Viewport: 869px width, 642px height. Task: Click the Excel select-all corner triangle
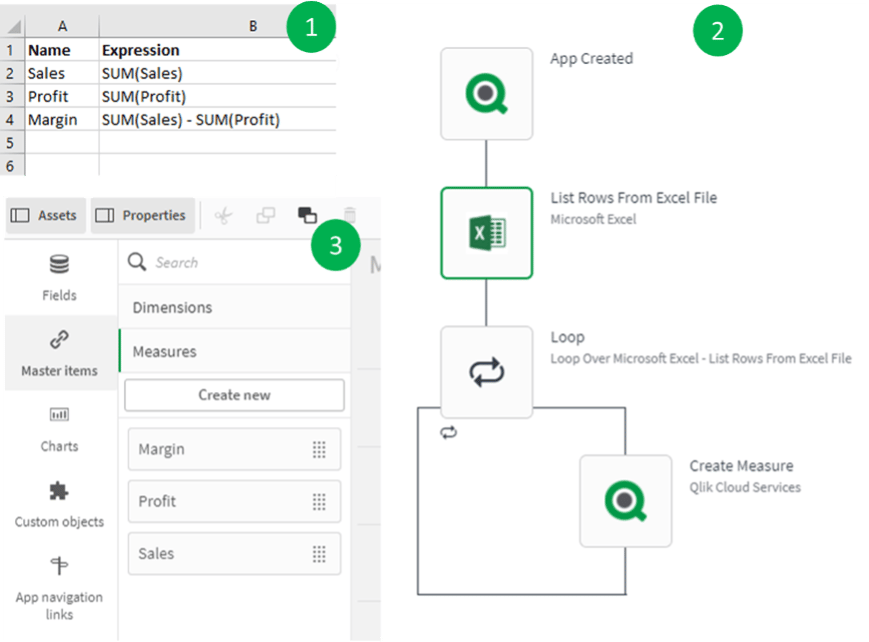pos(14,26)
